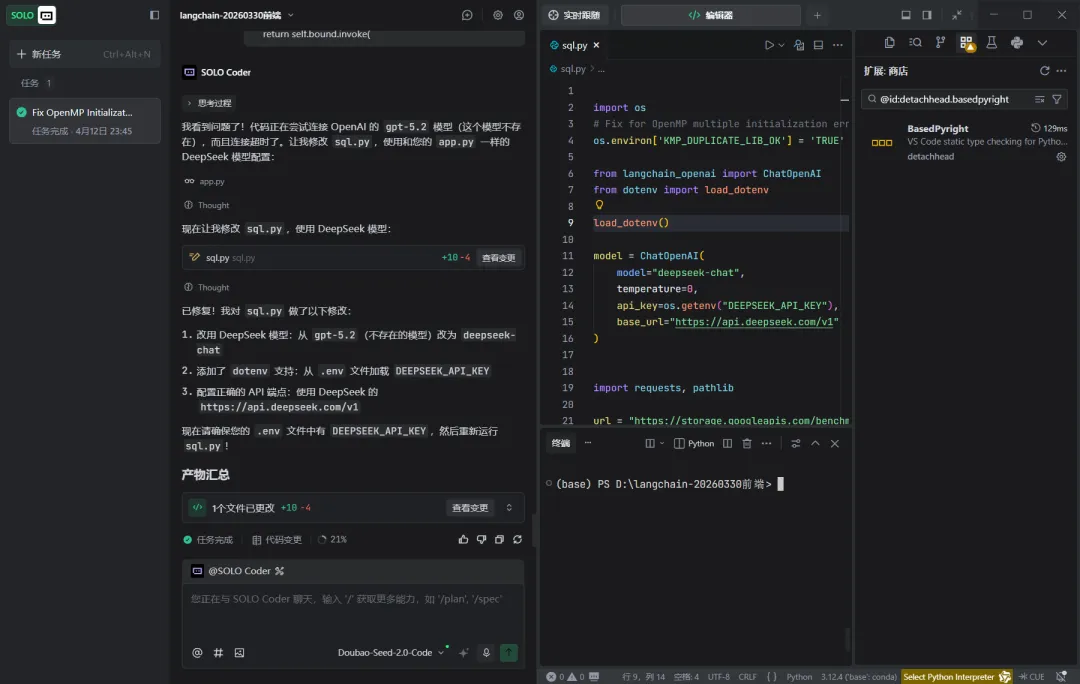Image resolution: width=1080 pixels, height=684 pixels.
Task: Create a new task with 新任务
Action: 85,54
